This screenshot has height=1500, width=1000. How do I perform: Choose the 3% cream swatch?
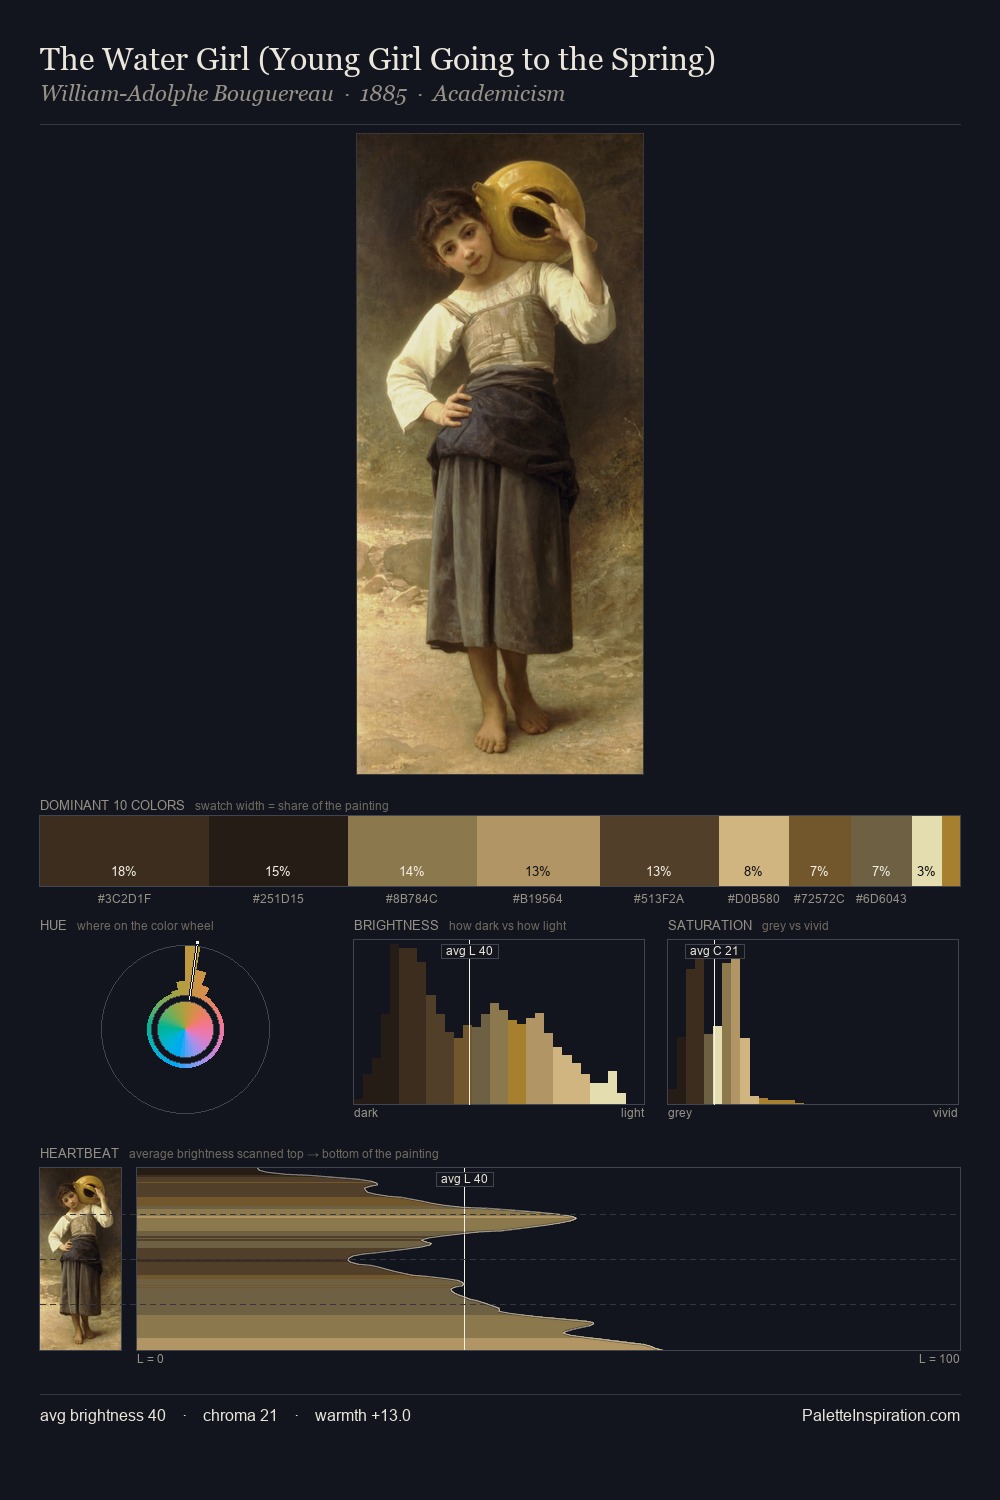tap(927, 851)
